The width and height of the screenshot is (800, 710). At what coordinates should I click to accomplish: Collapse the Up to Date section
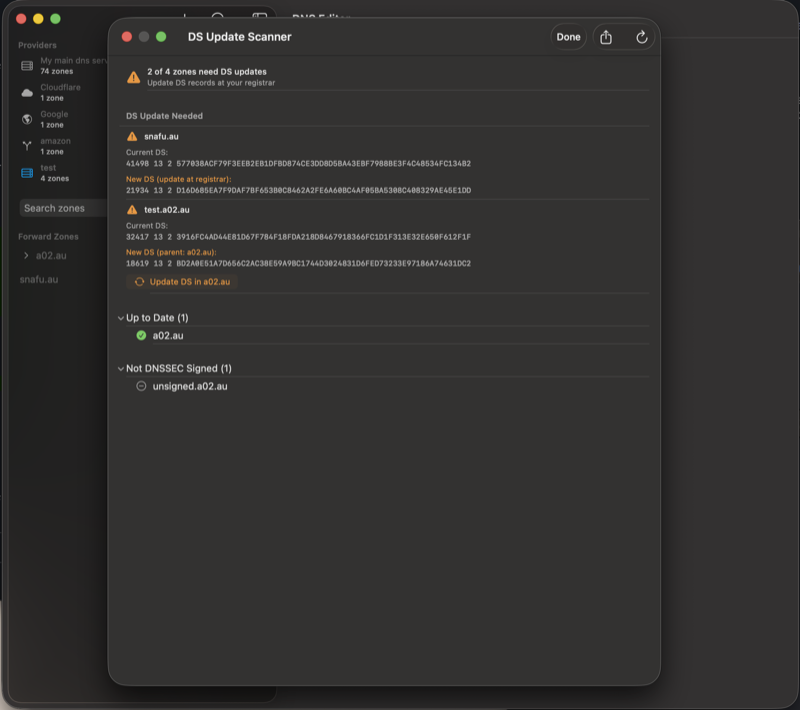(x=121, y=318)
